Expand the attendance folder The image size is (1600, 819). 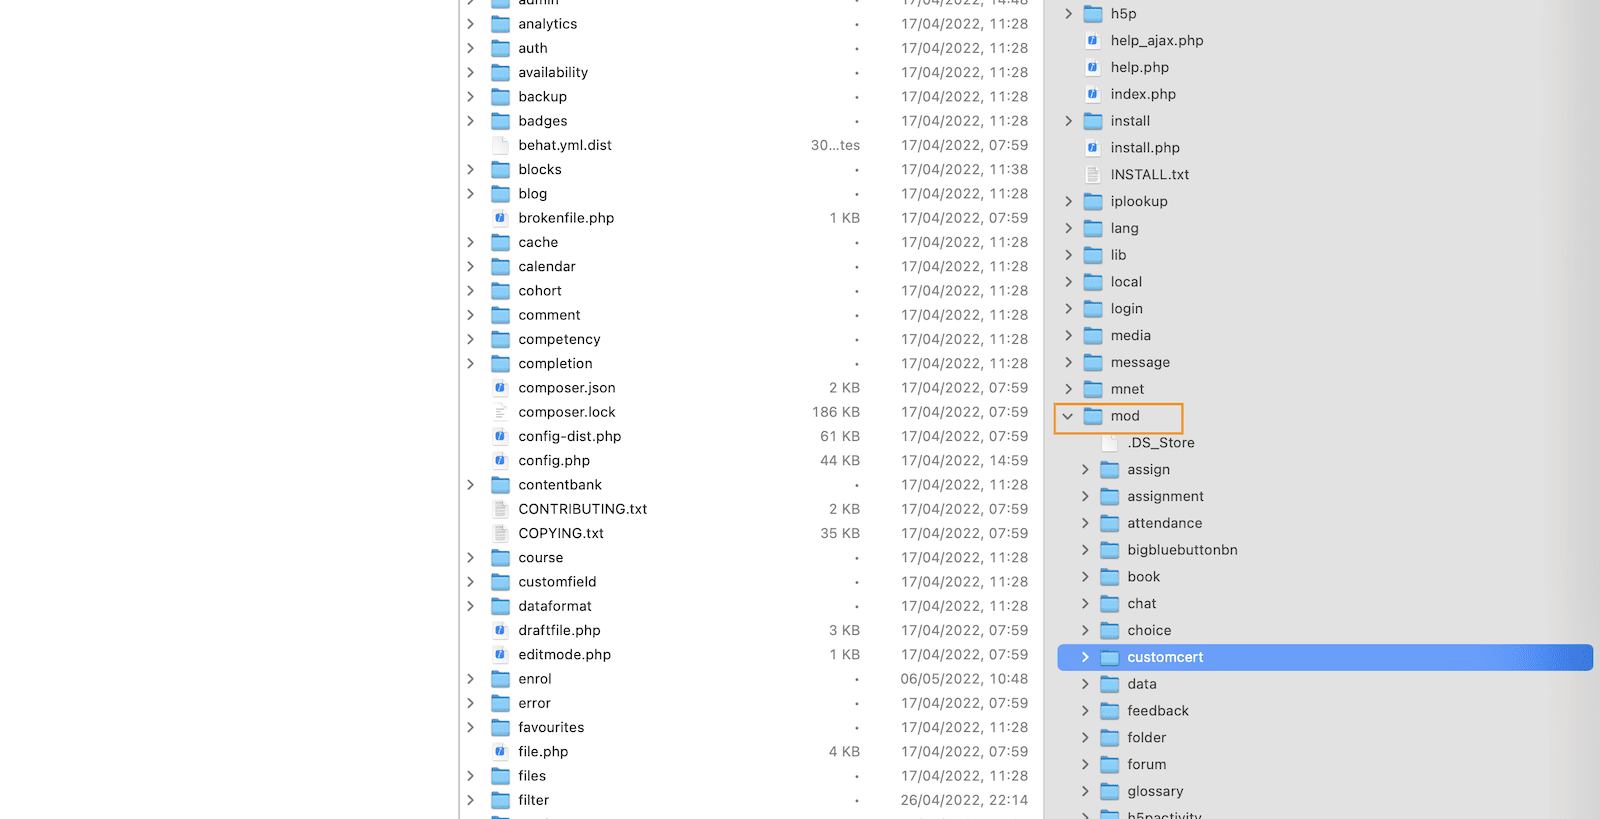(1085, 523)
